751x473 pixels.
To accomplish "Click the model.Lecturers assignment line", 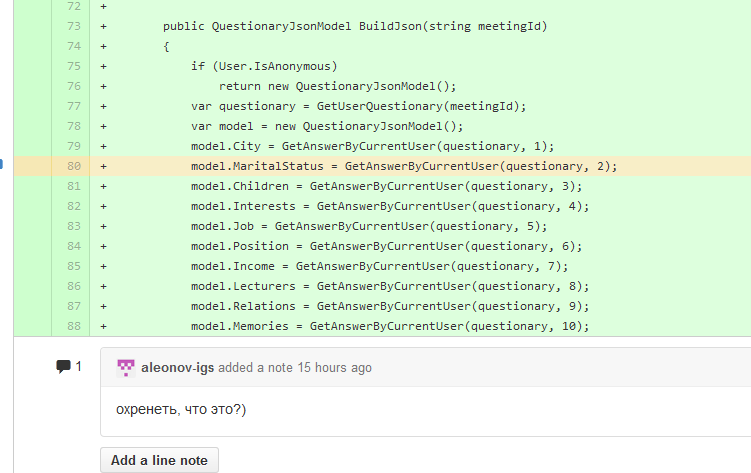I will pos(390,286).
